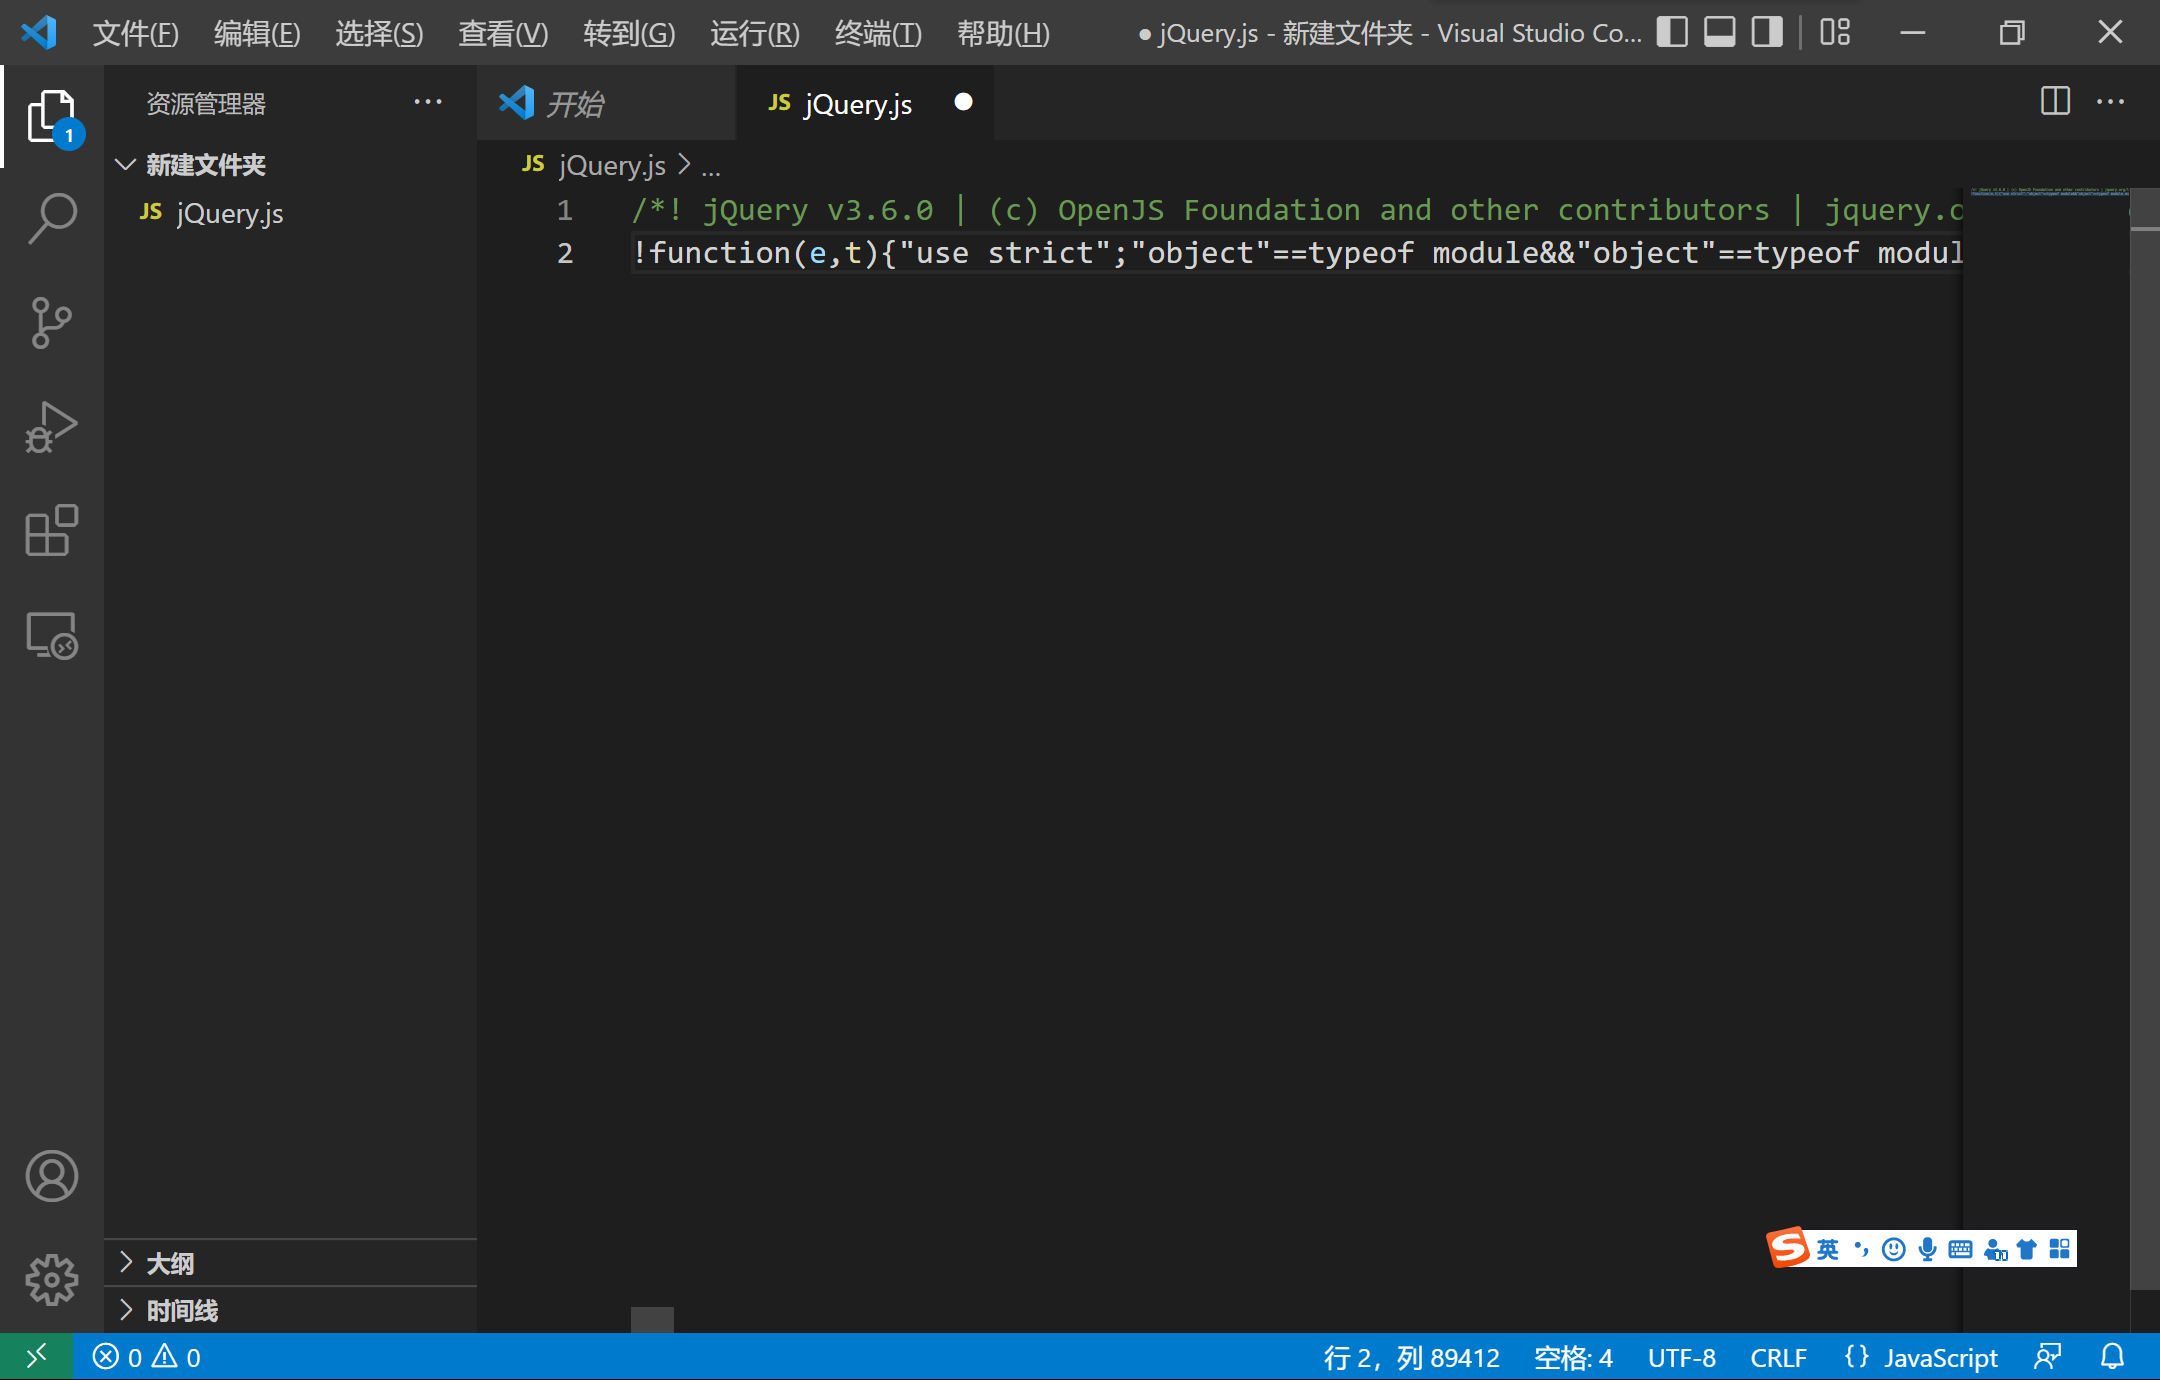The image size is (2160, 1380).
Task: Open Run and Debug view
Action: 52,428
